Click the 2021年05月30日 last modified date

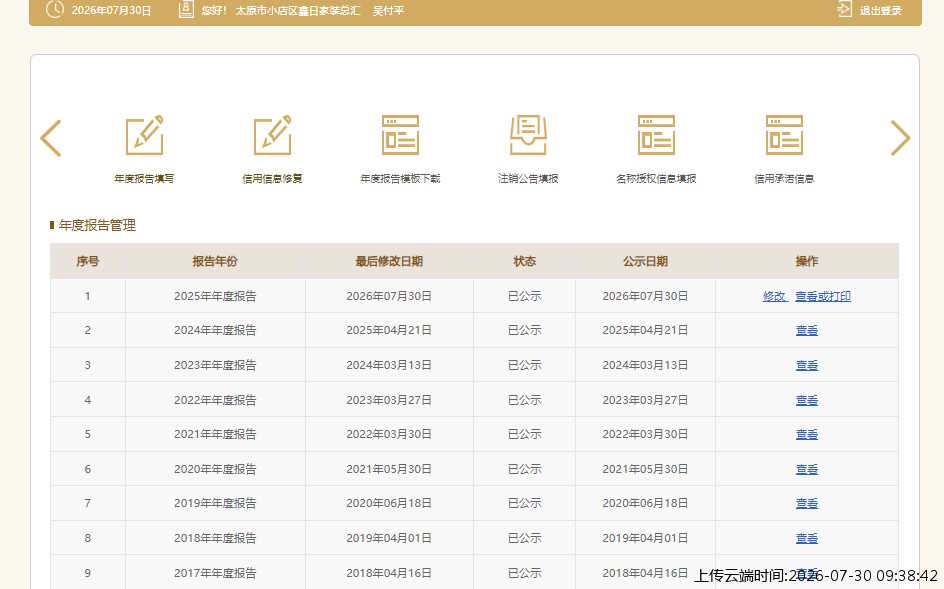click(389, 469)
